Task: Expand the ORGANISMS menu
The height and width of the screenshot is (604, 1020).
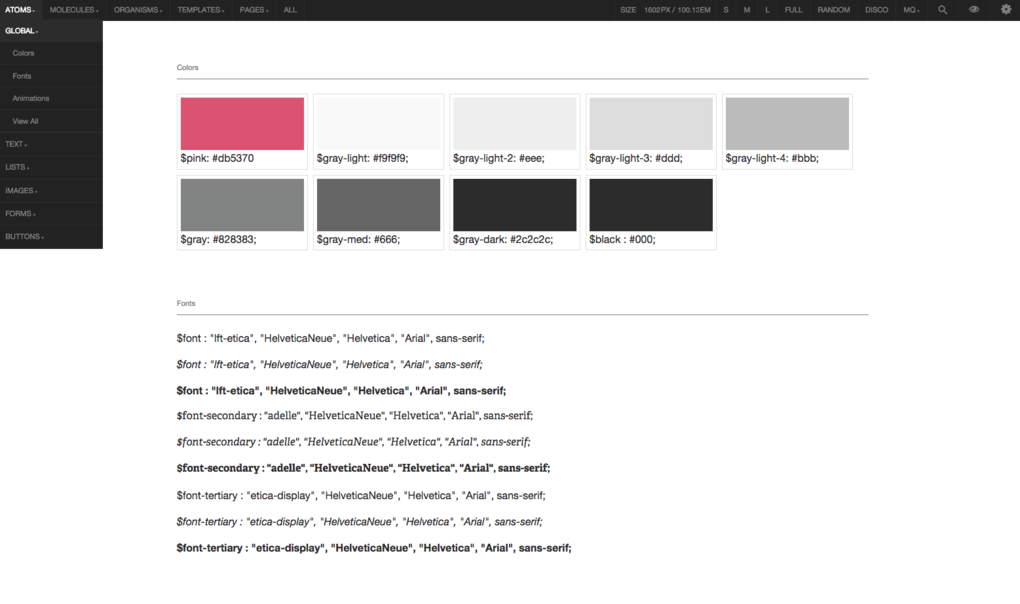Action: point(138,10)
